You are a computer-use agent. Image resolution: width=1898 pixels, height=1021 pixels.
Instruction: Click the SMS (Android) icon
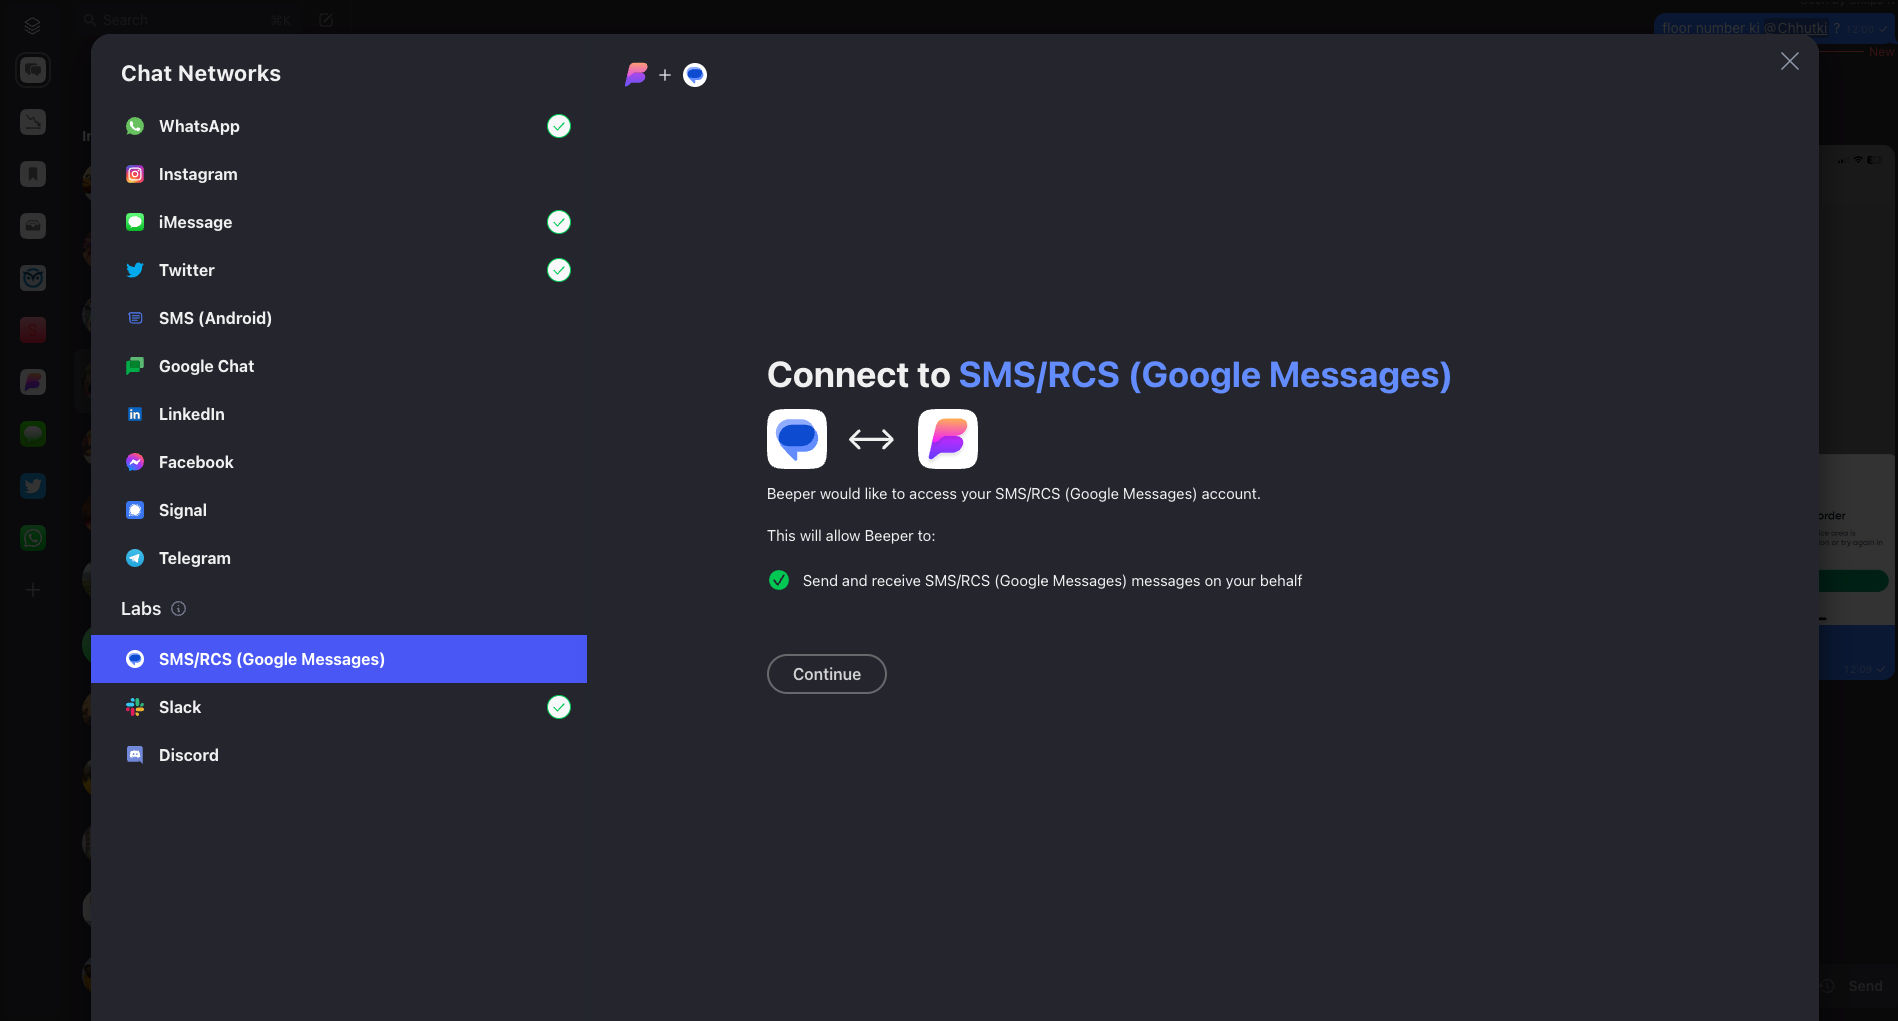click(135, 318)
